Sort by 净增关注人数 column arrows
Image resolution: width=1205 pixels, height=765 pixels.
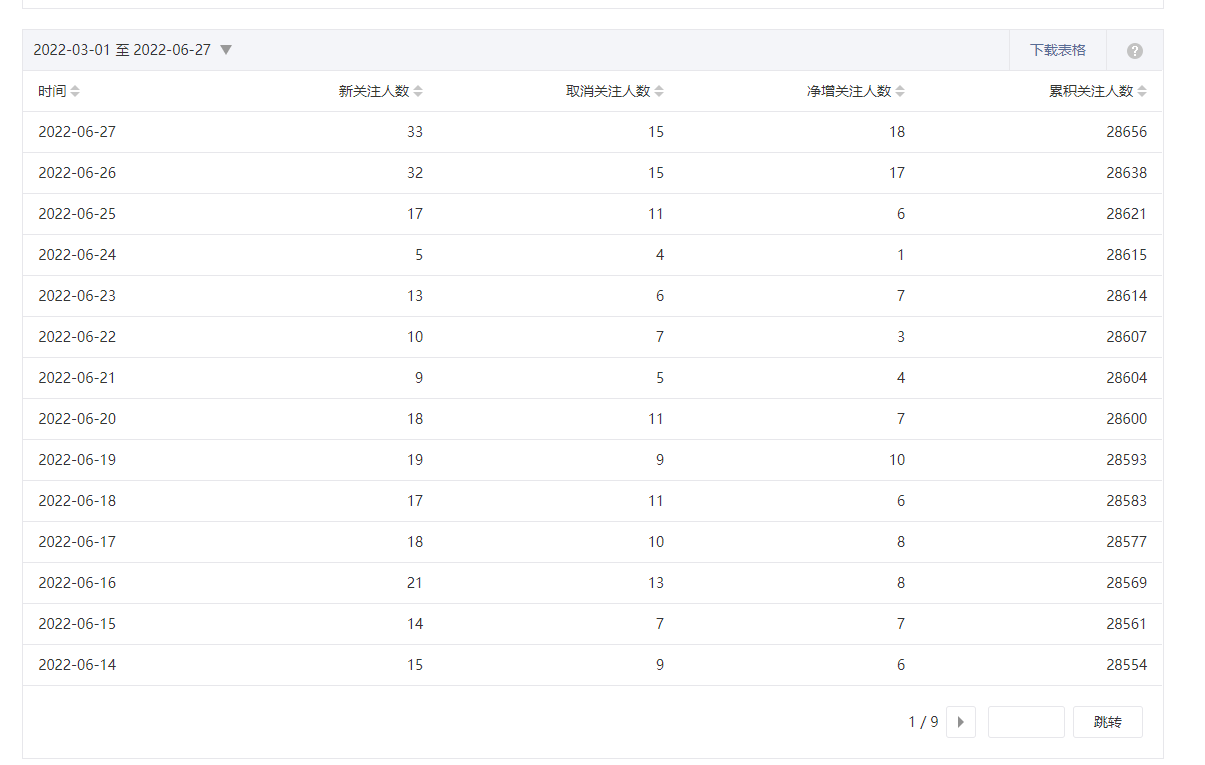tap(900, 91)
